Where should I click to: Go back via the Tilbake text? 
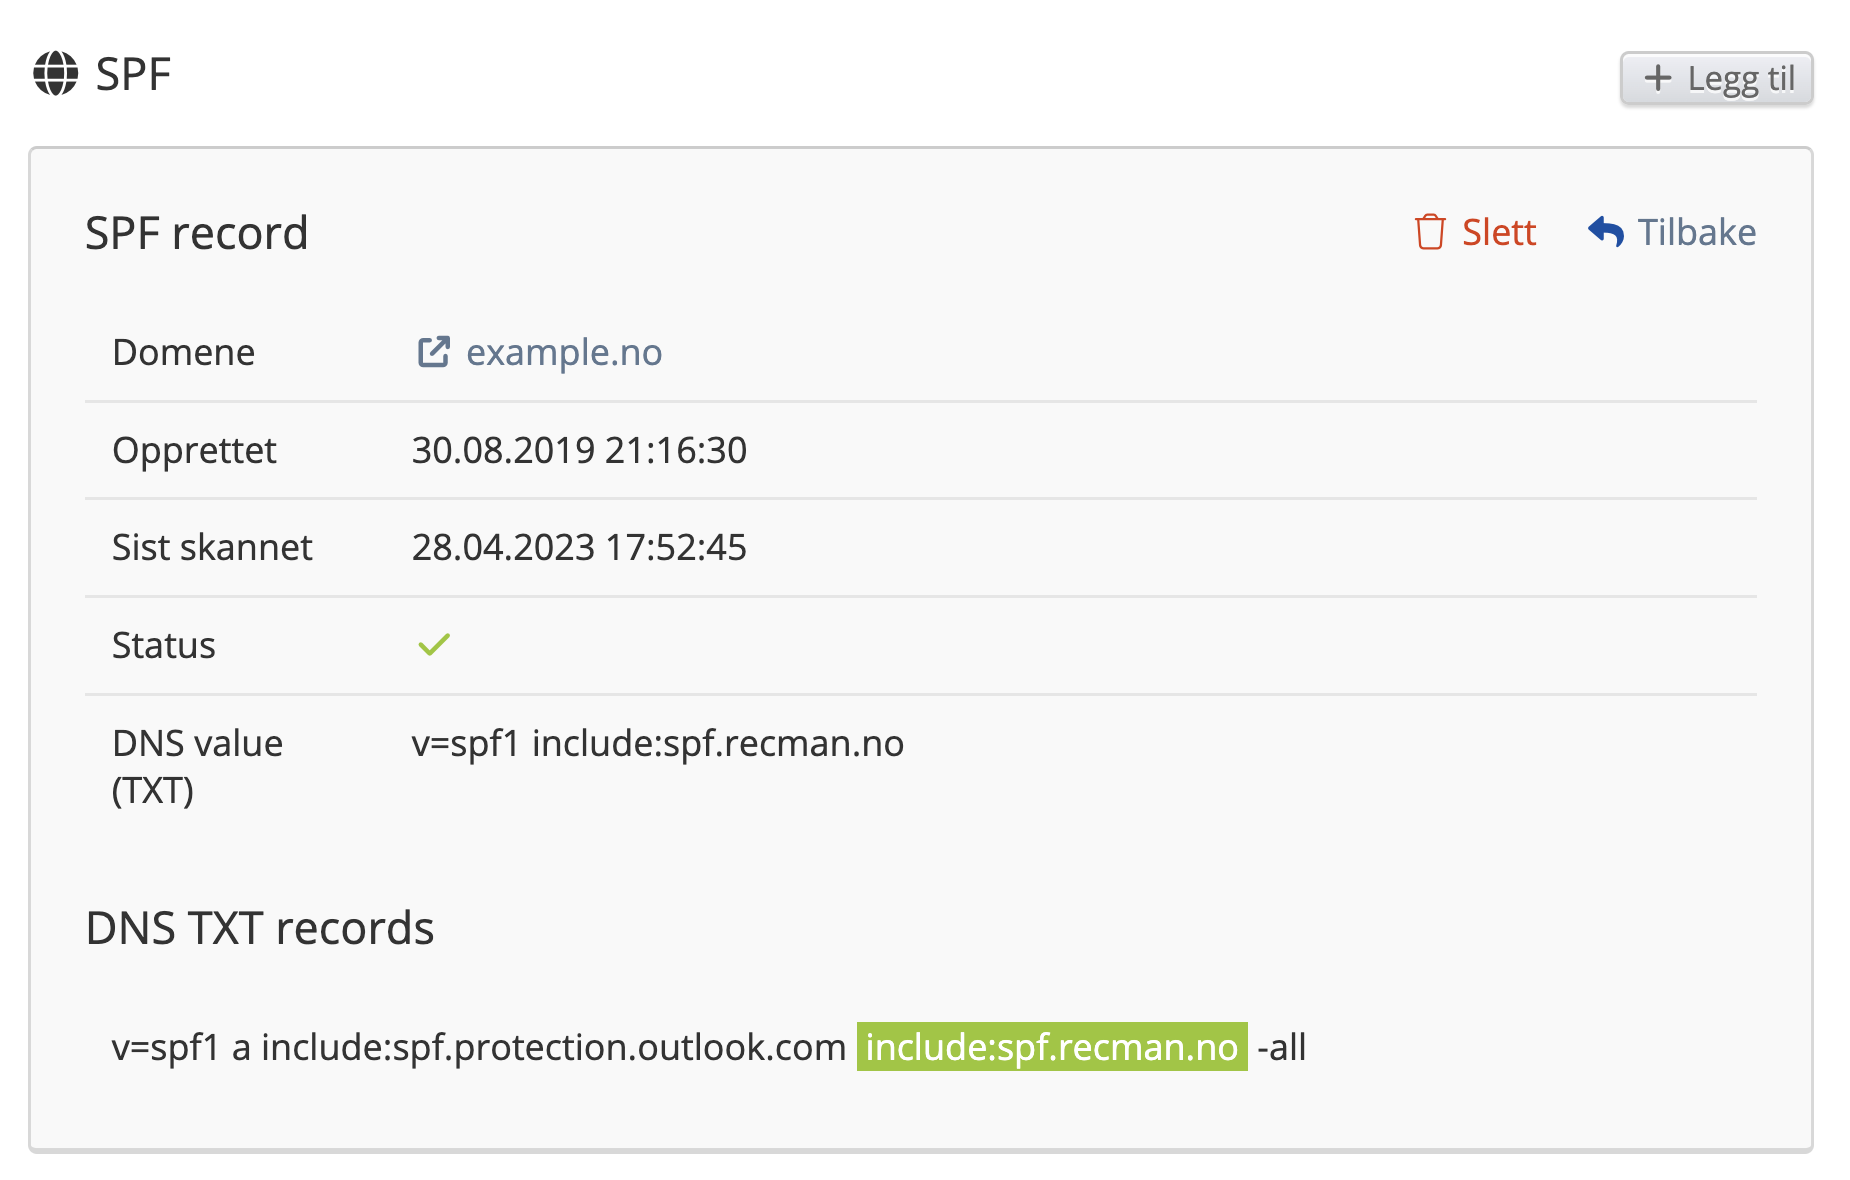(x=1696, y=232)
